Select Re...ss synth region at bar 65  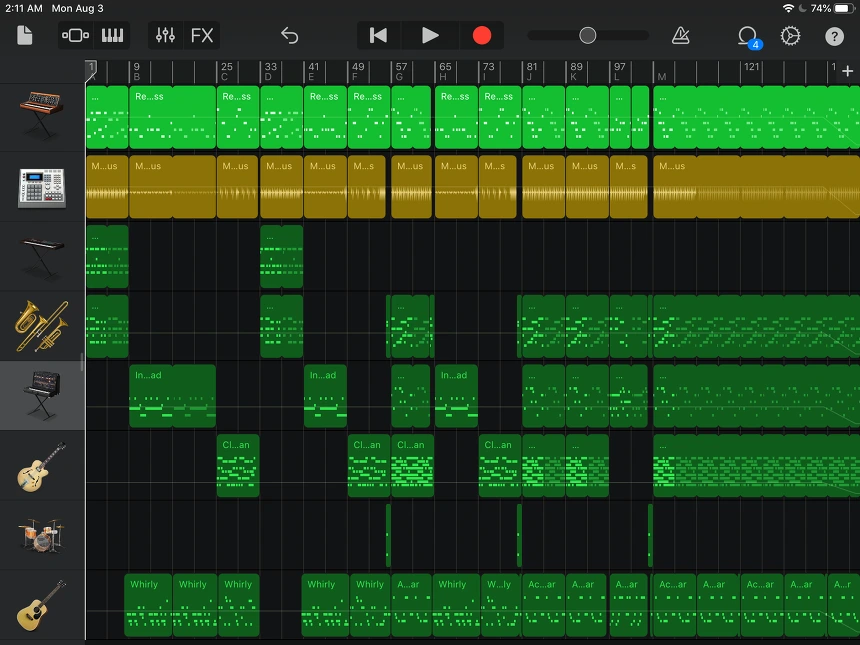(456, 117)
